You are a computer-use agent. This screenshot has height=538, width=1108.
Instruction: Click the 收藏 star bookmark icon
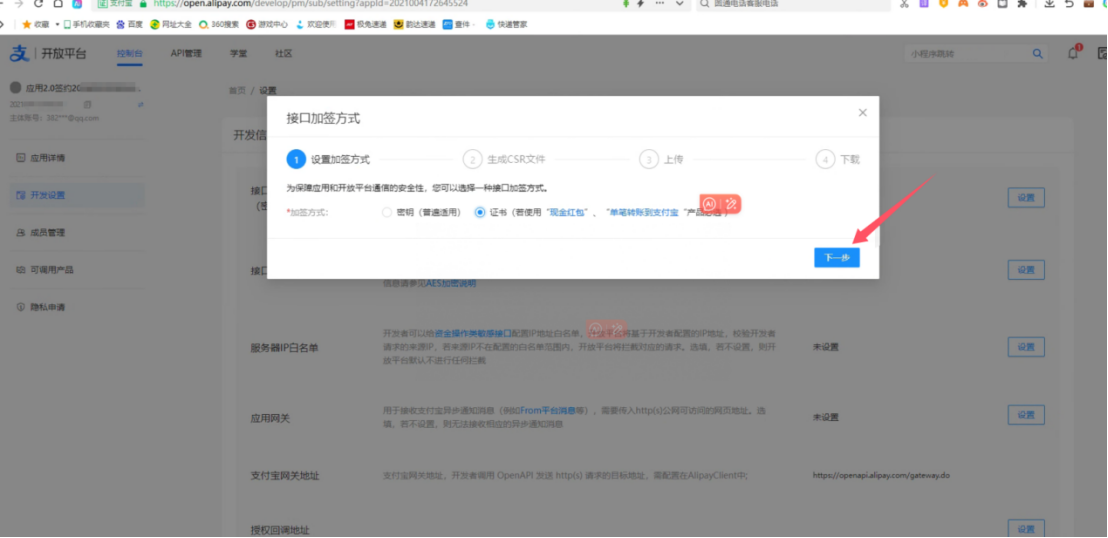pyautogui.click(x=27, y=24)
